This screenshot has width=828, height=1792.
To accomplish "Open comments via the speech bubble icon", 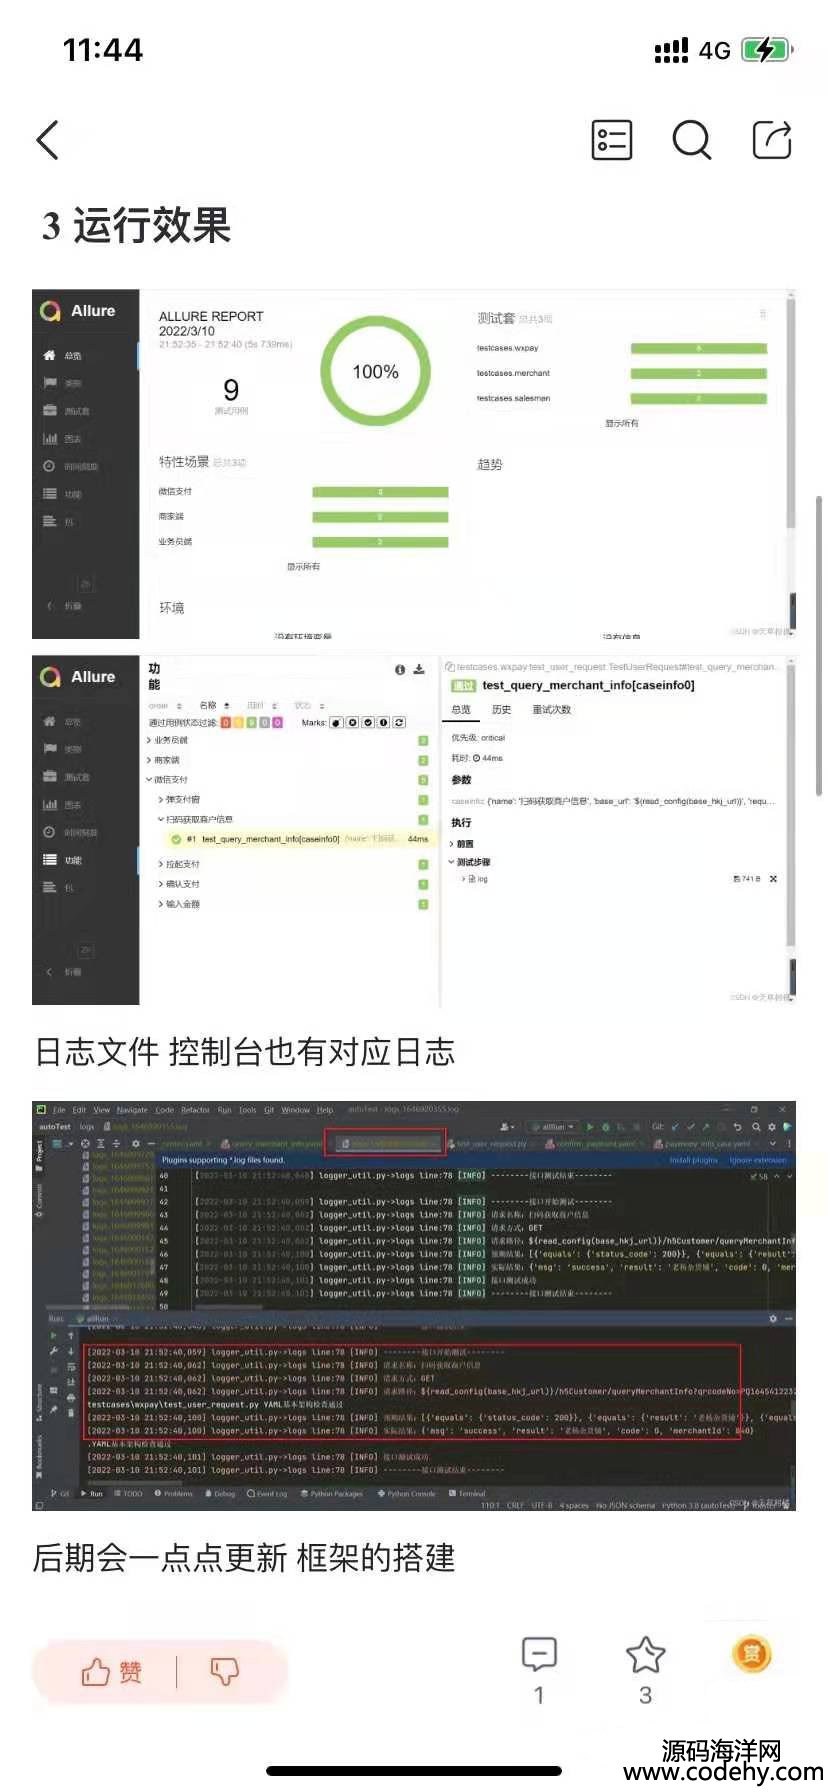I will coord(539,1654).
